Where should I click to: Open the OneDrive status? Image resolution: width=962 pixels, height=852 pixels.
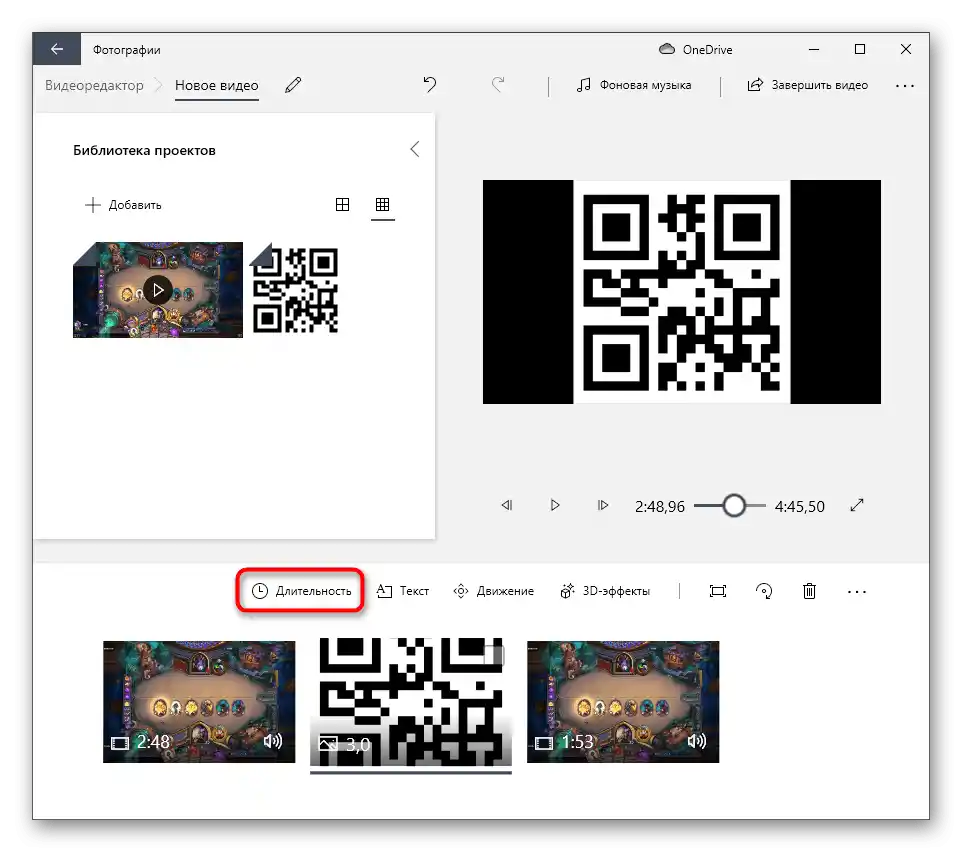pyautogui.click(x=696, y=50)
